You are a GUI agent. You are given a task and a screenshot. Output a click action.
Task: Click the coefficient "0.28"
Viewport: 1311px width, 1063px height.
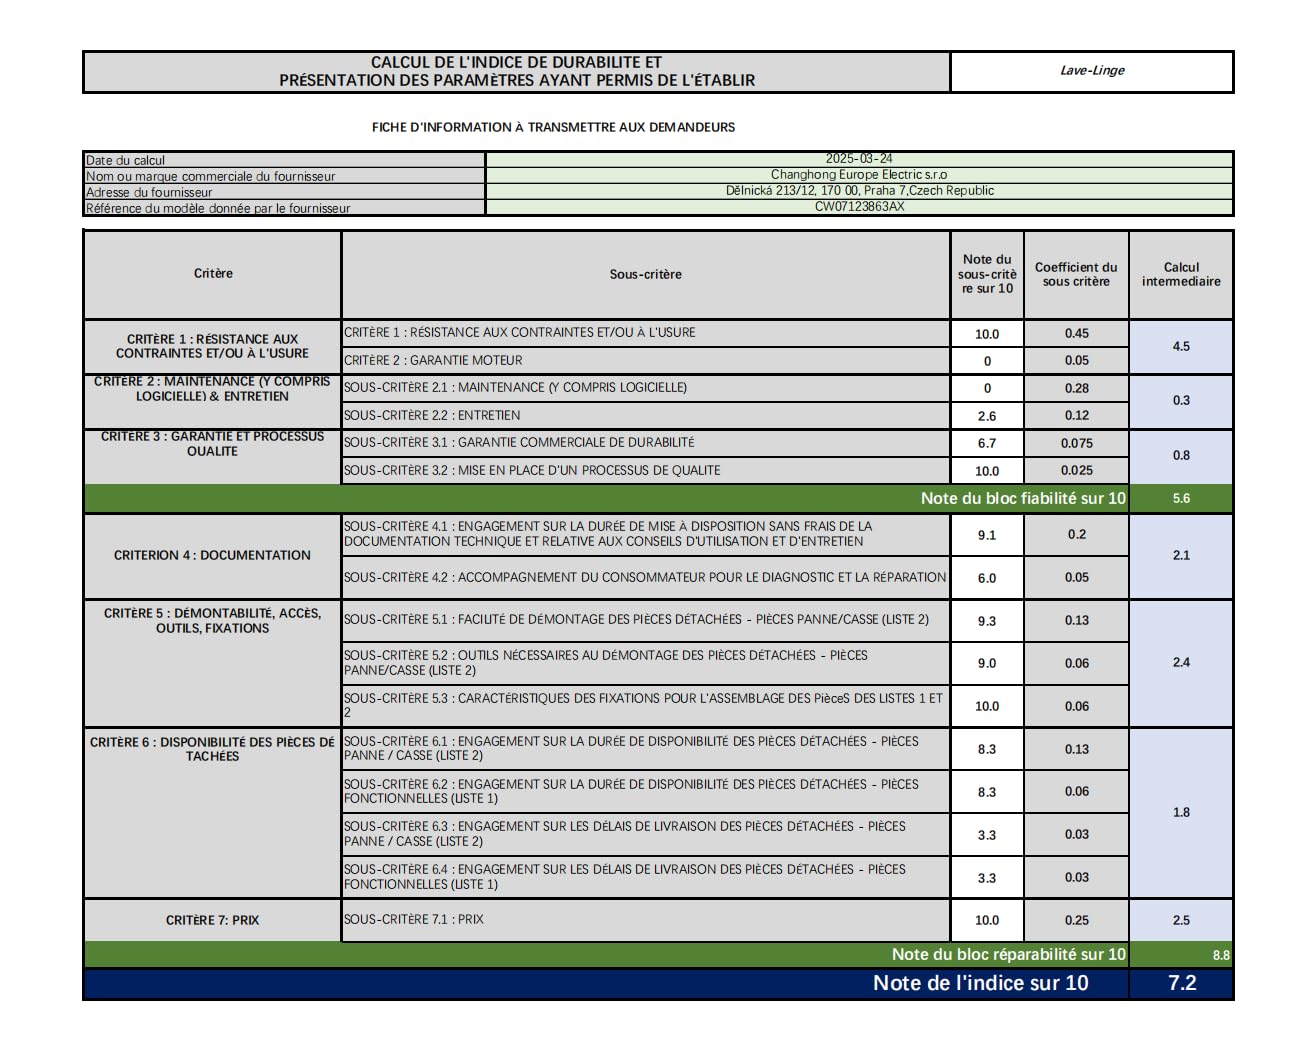pyautogui.click(x=1077, y=388)
